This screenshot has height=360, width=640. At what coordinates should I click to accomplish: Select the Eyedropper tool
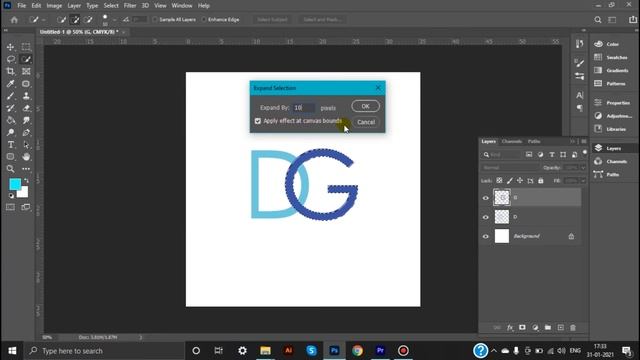coord(11,84)
